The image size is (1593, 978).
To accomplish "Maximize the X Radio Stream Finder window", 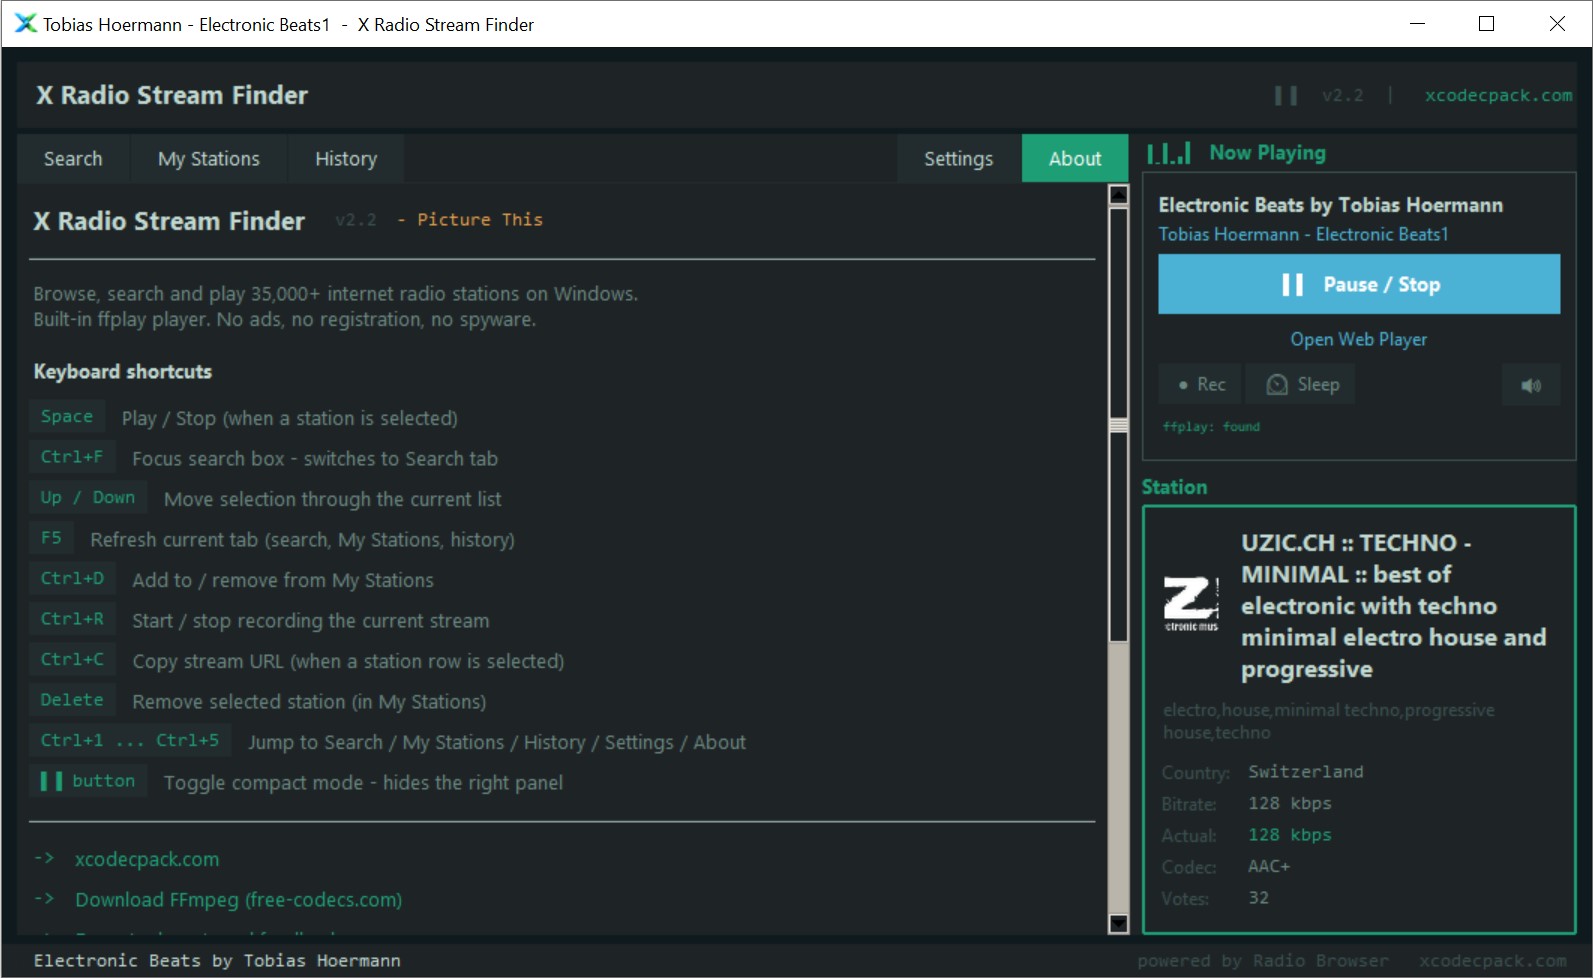I will tap(1486, 24).
